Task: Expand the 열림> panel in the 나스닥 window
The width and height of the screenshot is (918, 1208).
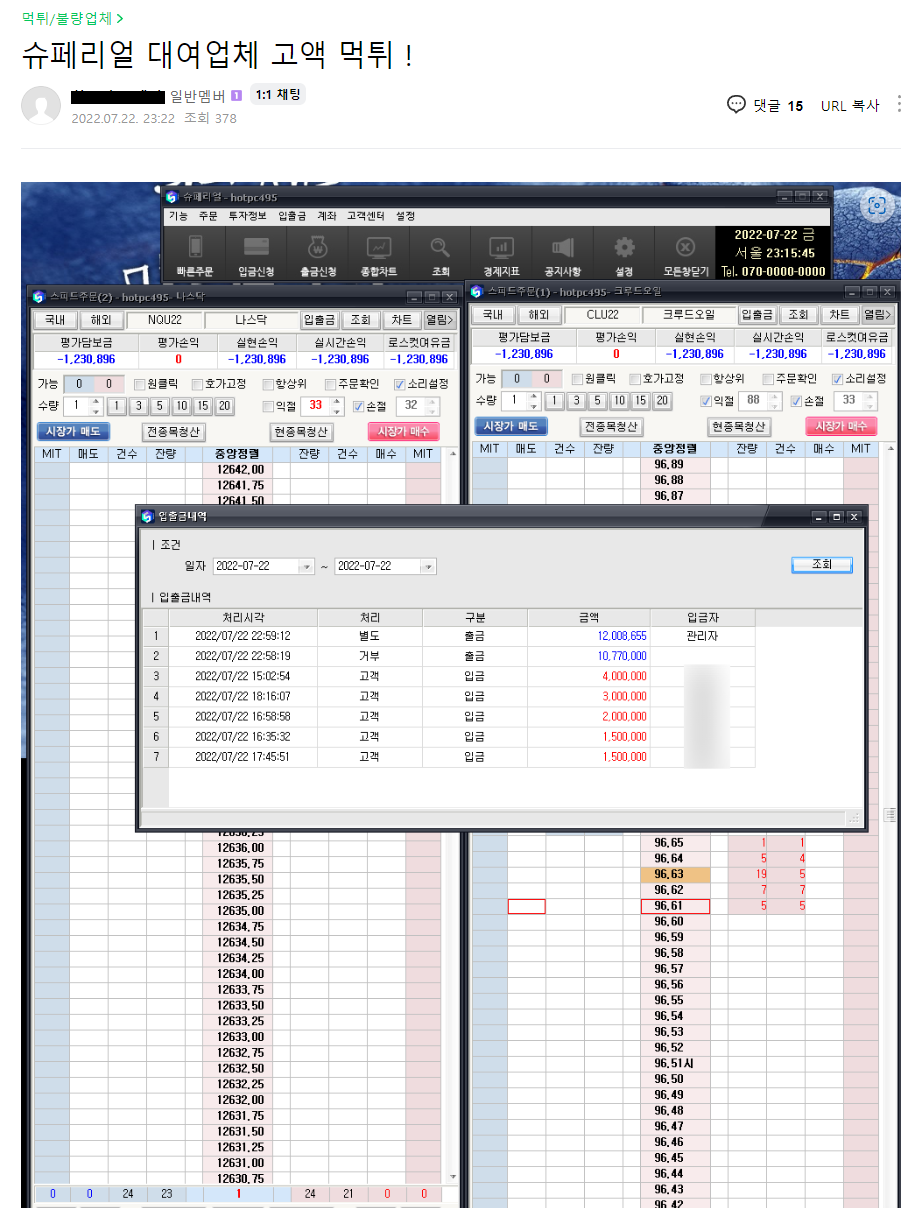Action: coord(437,320)
